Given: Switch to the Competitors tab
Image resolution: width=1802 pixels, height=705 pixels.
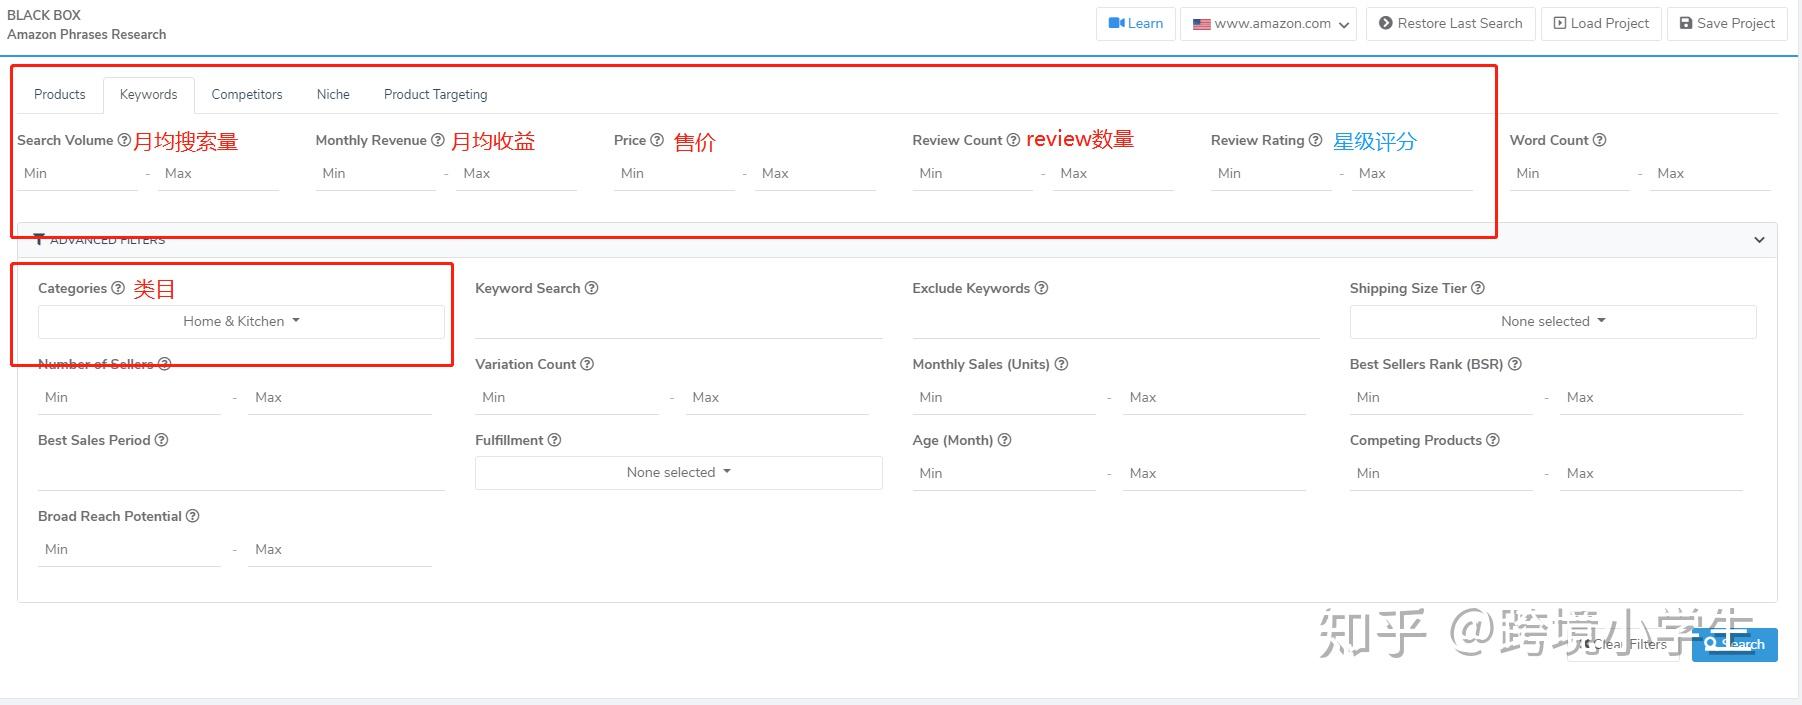Looking at the screenshot, I should tap(247, 95).
